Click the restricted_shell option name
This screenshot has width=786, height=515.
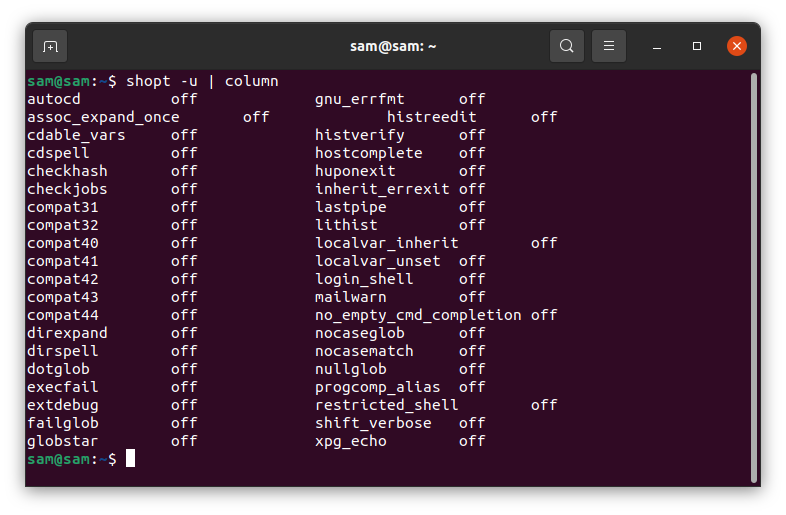[x=386, y=405]
